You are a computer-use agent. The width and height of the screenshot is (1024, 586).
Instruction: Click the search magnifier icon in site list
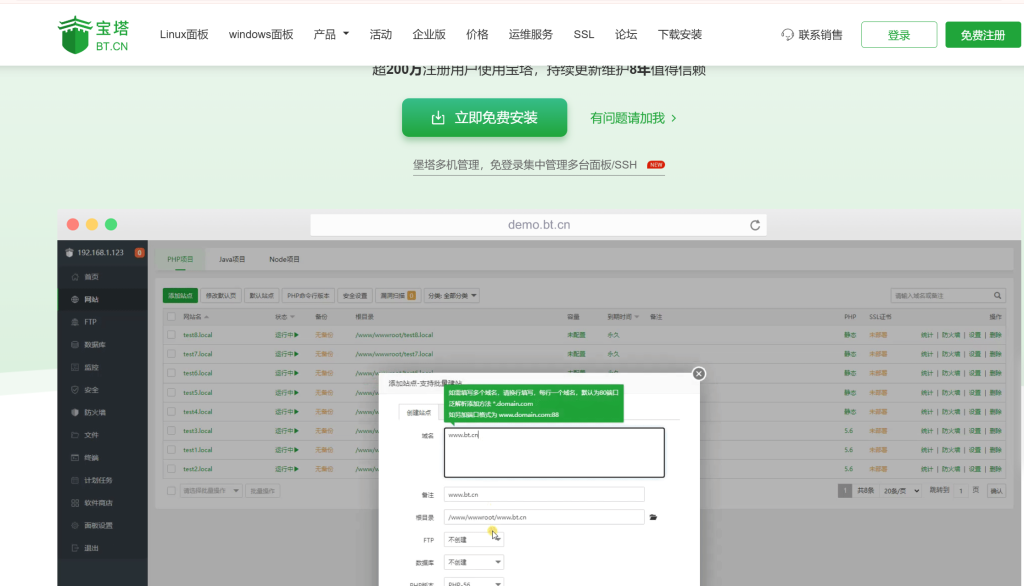[997, 296]
